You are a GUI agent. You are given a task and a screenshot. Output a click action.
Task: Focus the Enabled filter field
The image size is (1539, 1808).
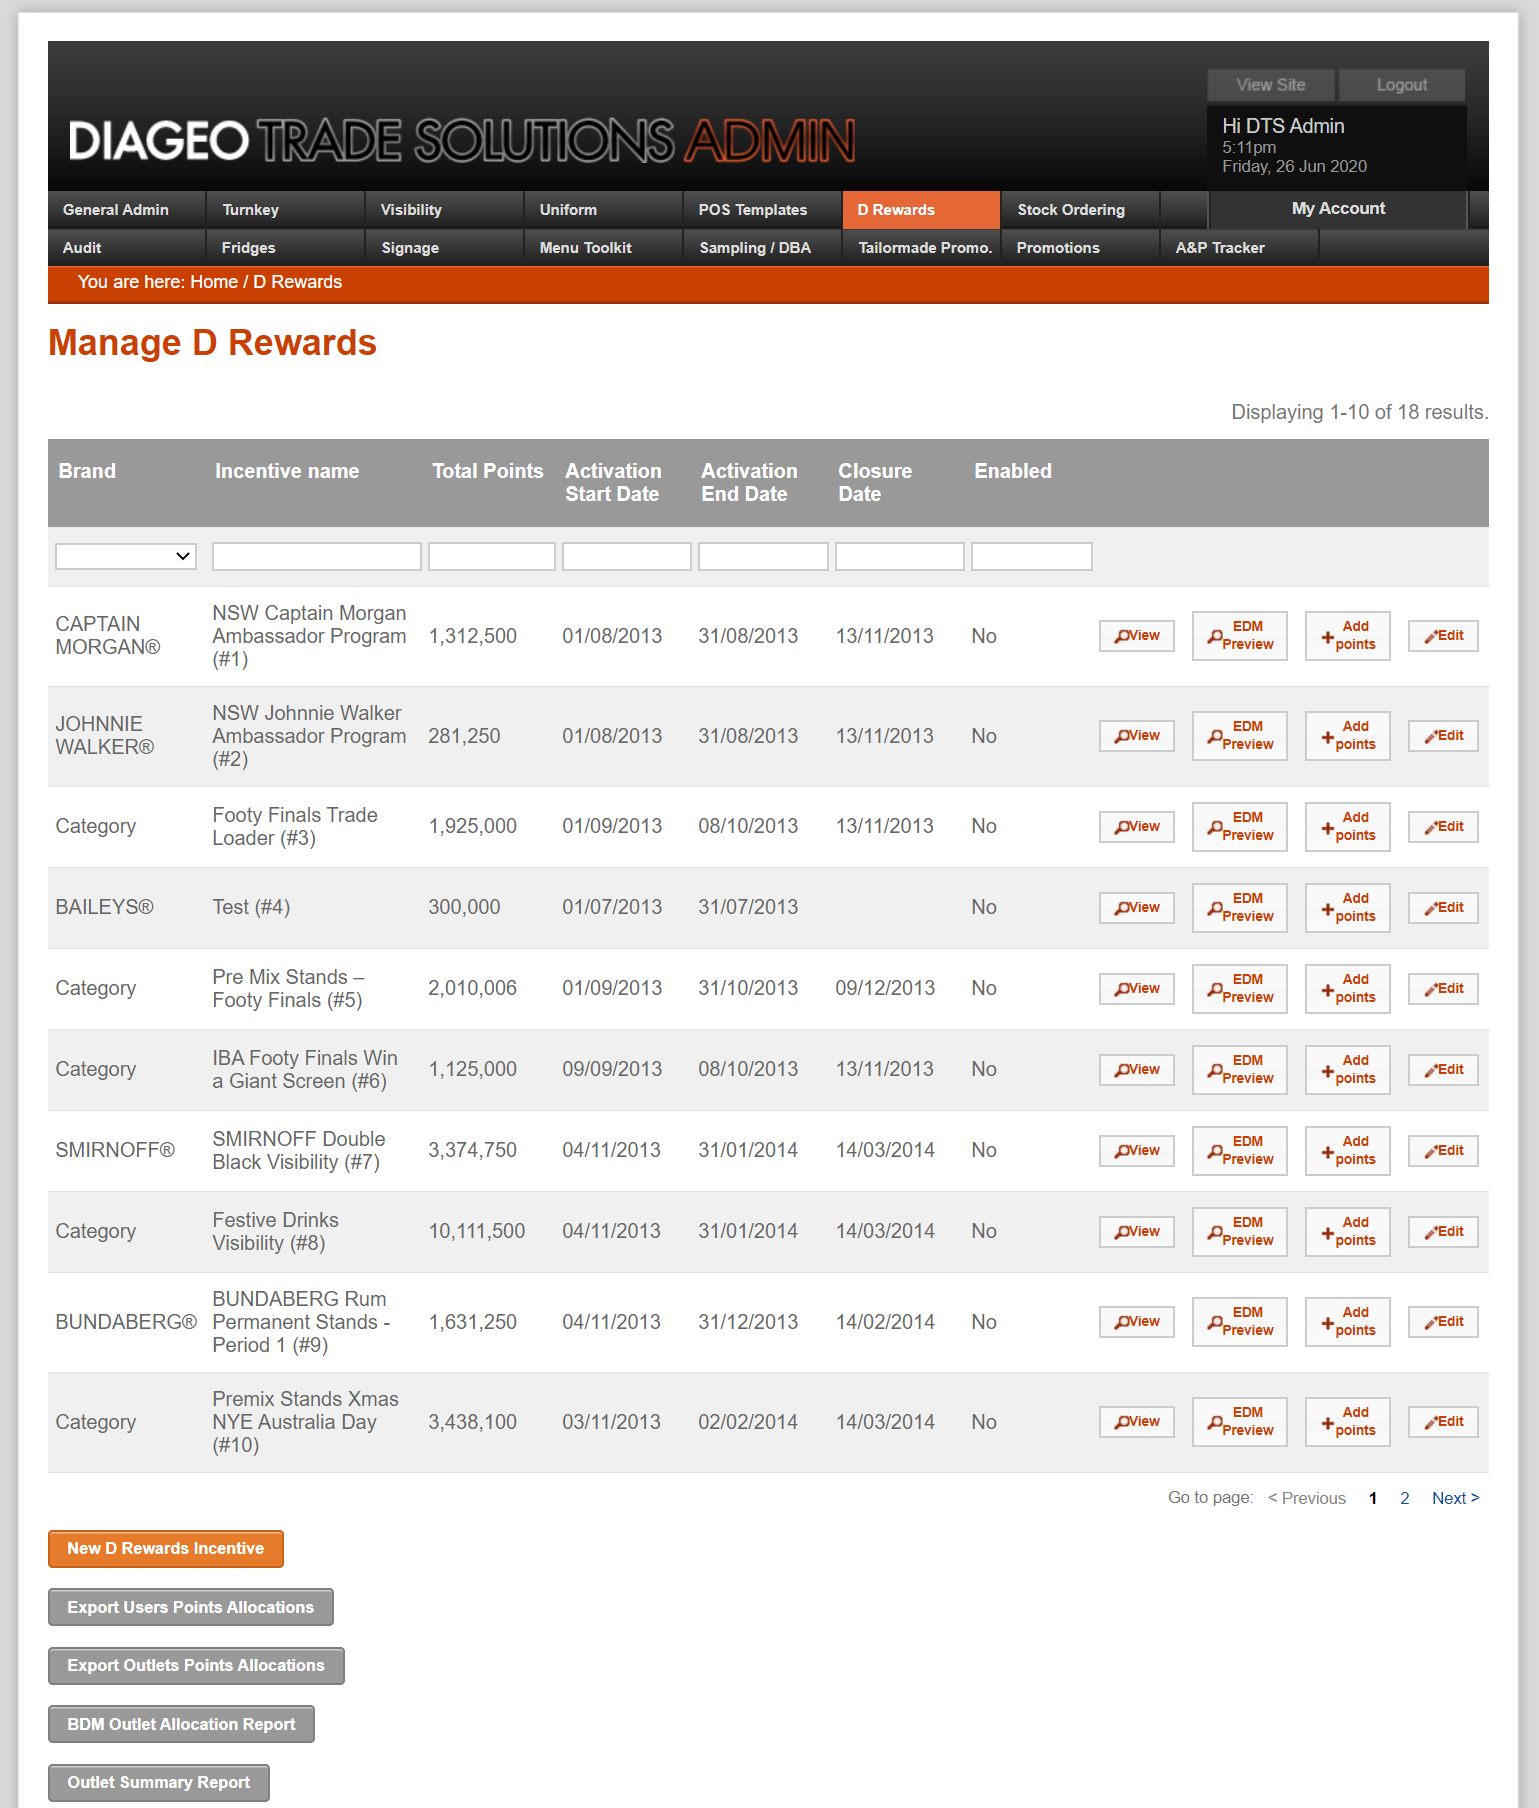pyautogui.click(x=1032, y=556)
